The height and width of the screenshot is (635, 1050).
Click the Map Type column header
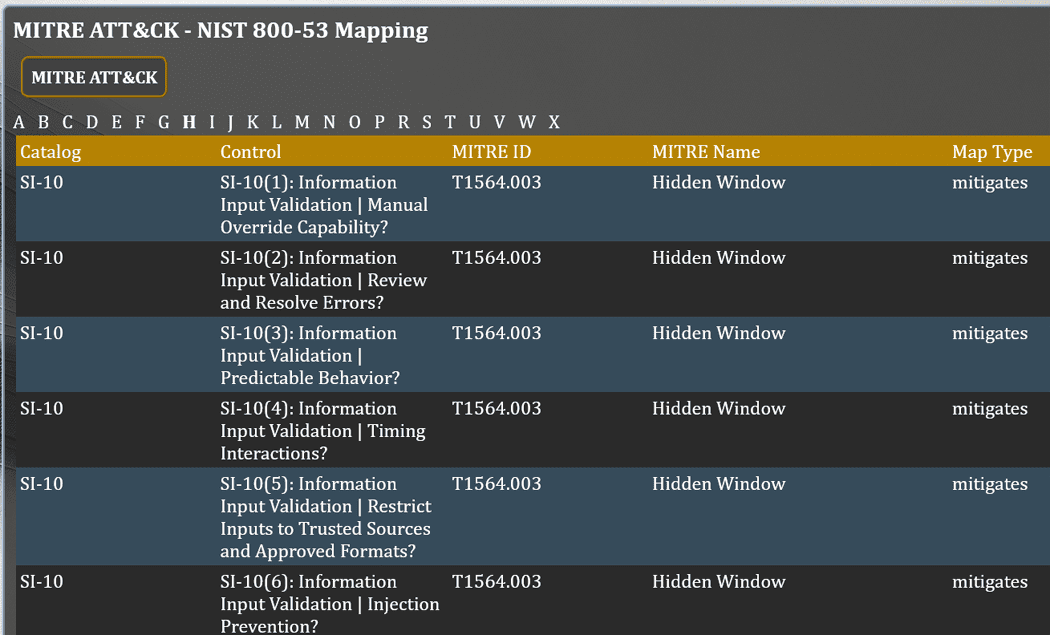pyautogui.click(x=992, y=152)
